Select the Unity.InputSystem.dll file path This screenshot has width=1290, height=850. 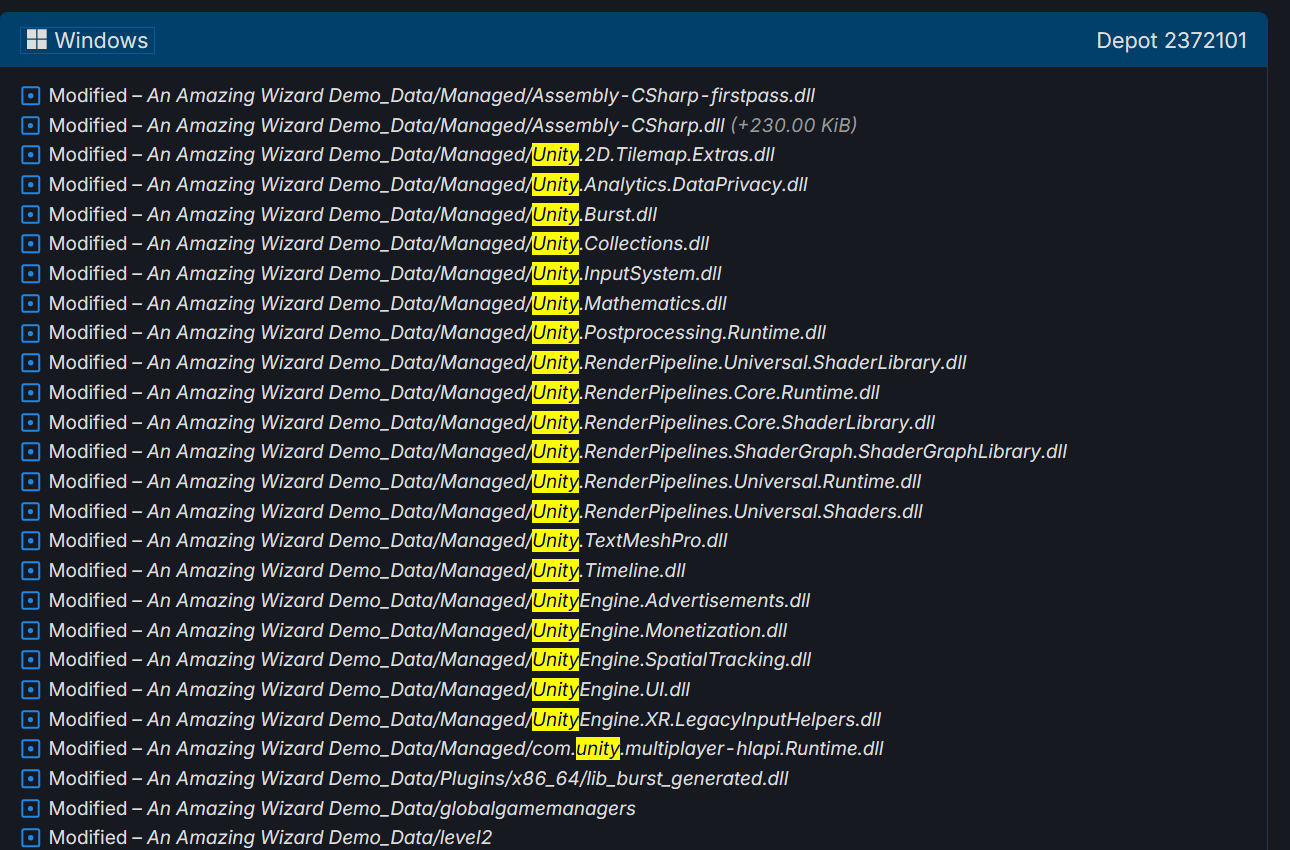[434, 274]
